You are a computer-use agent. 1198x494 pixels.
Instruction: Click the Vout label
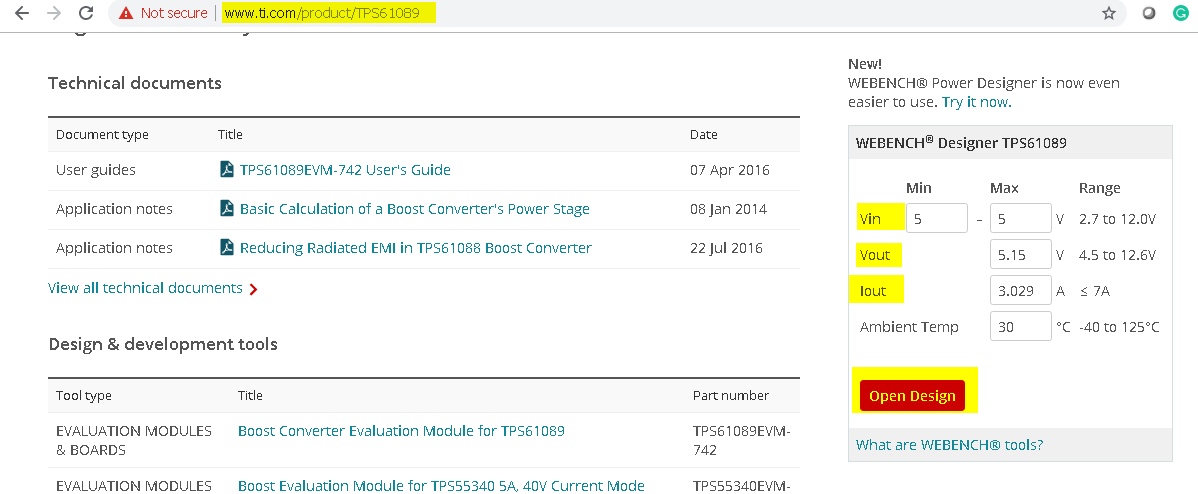[x=875, y=255]
